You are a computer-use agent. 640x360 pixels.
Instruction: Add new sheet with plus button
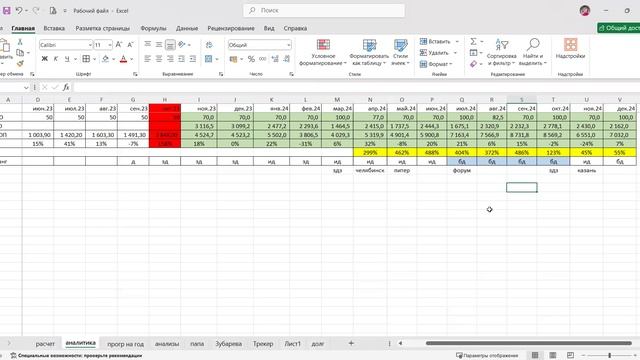(x=351, y=343)
